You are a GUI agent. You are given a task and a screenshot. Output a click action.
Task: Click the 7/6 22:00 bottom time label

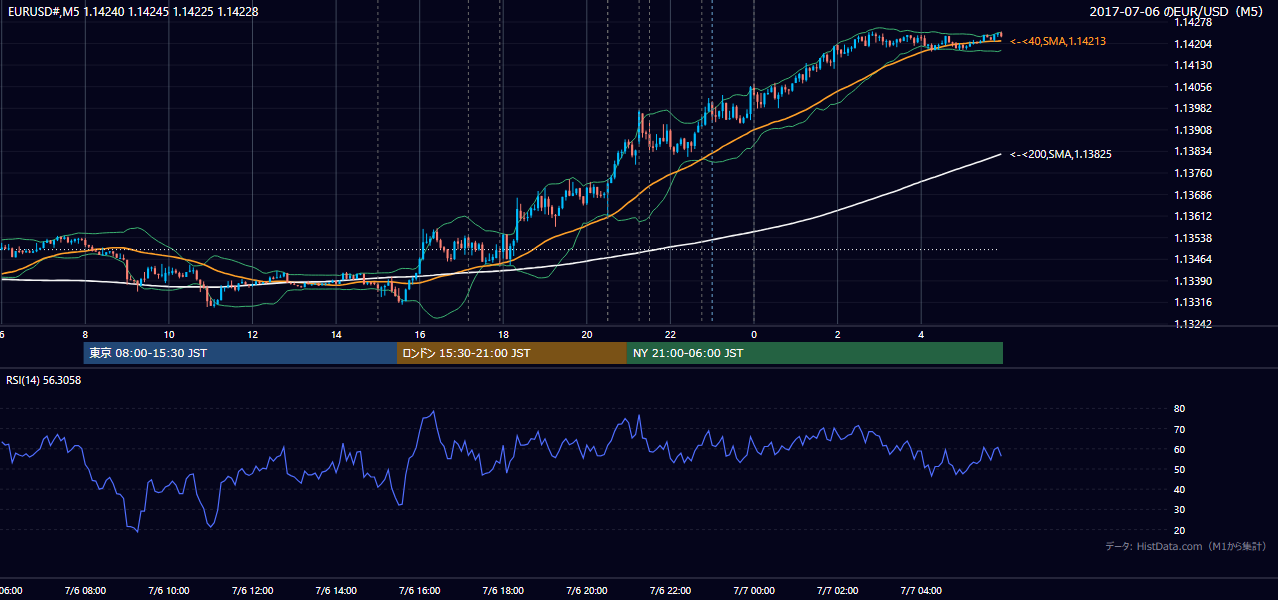click(x=670, y=590)
